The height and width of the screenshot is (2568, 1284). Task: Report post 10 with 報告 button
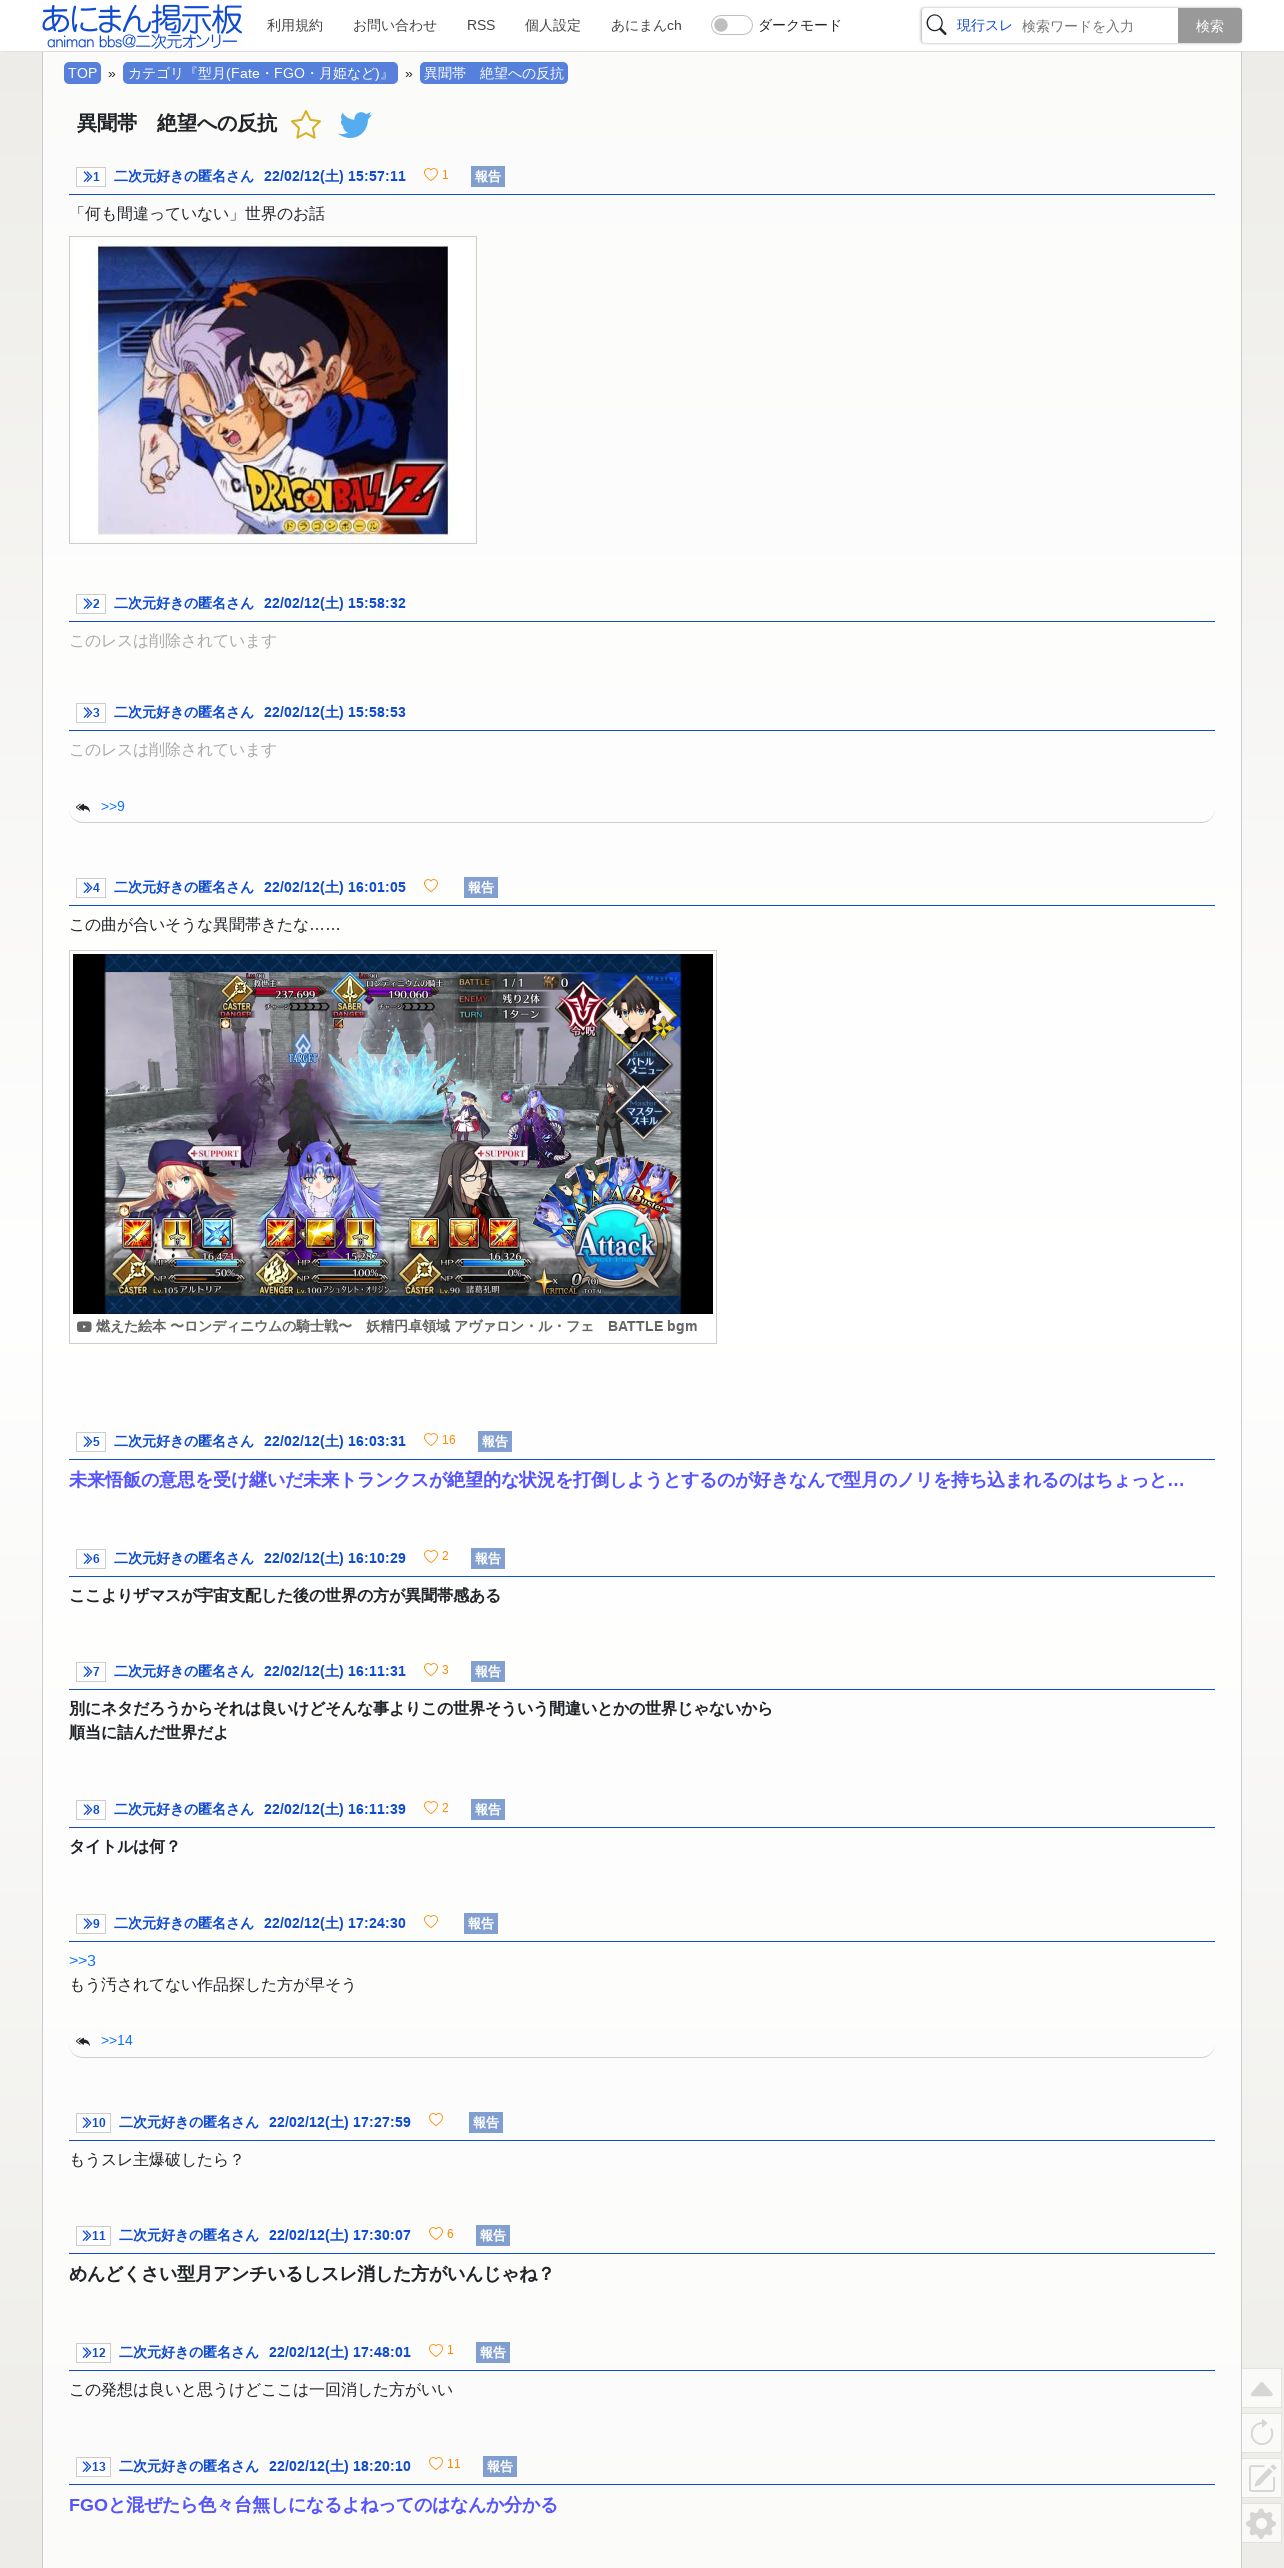coord(486,2123)
